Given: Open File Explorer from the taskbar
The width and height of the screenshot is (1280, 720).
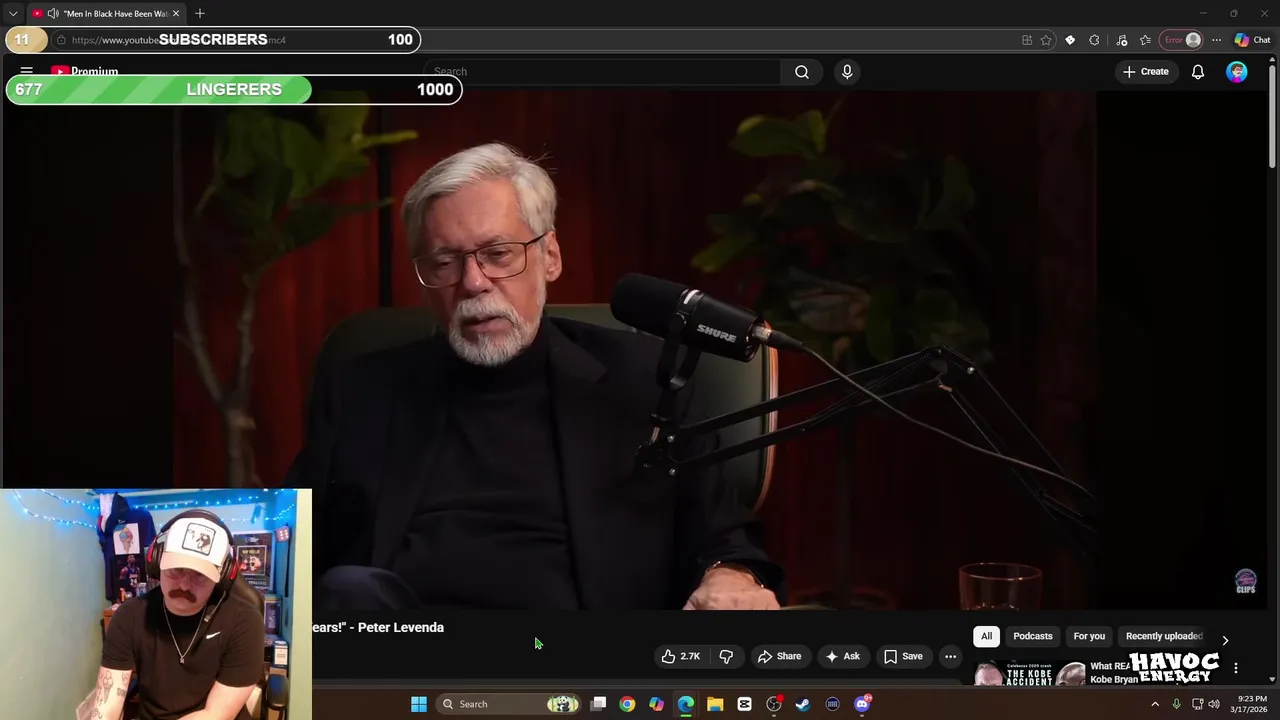Looking at the screenshot, I should click(x=715, y=704).
